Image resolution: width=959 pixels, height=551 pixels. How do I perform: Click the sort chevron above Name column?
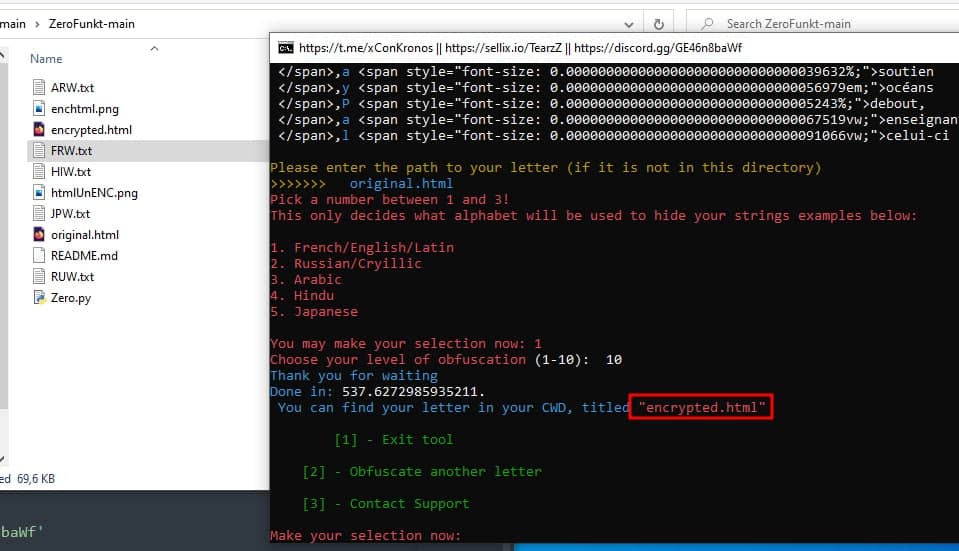[x=154, y=47]
